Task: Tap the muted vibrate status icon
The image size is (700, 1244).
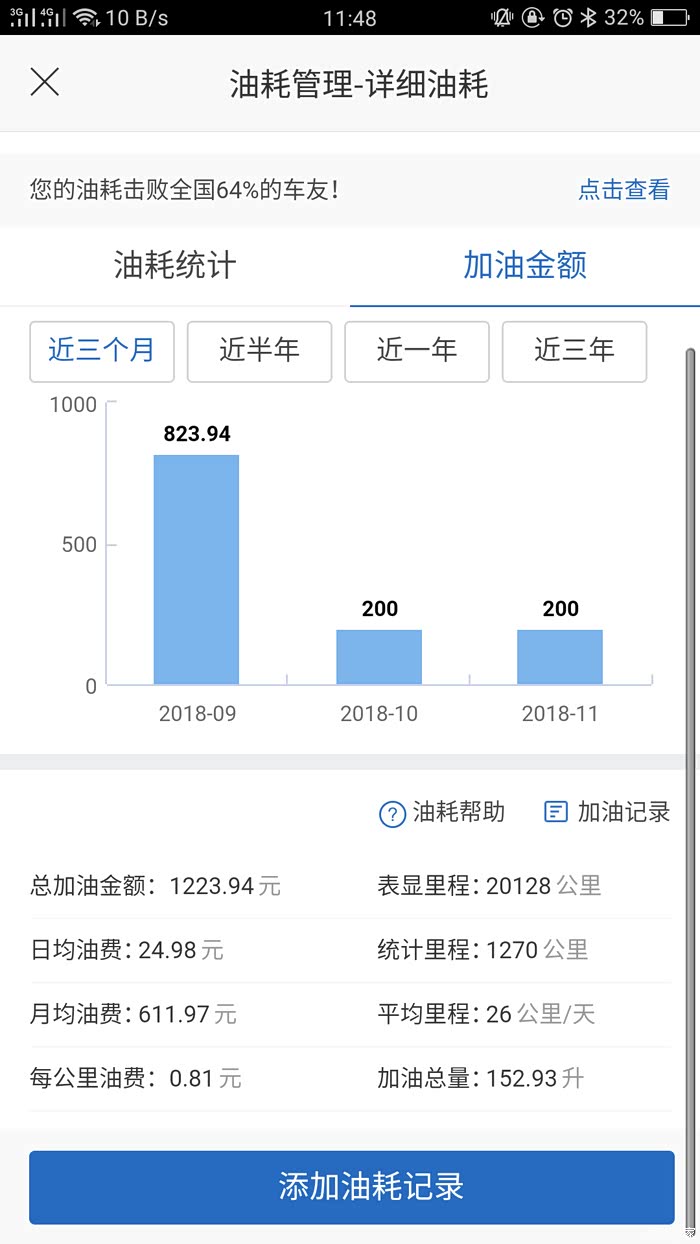Action: 502,17
